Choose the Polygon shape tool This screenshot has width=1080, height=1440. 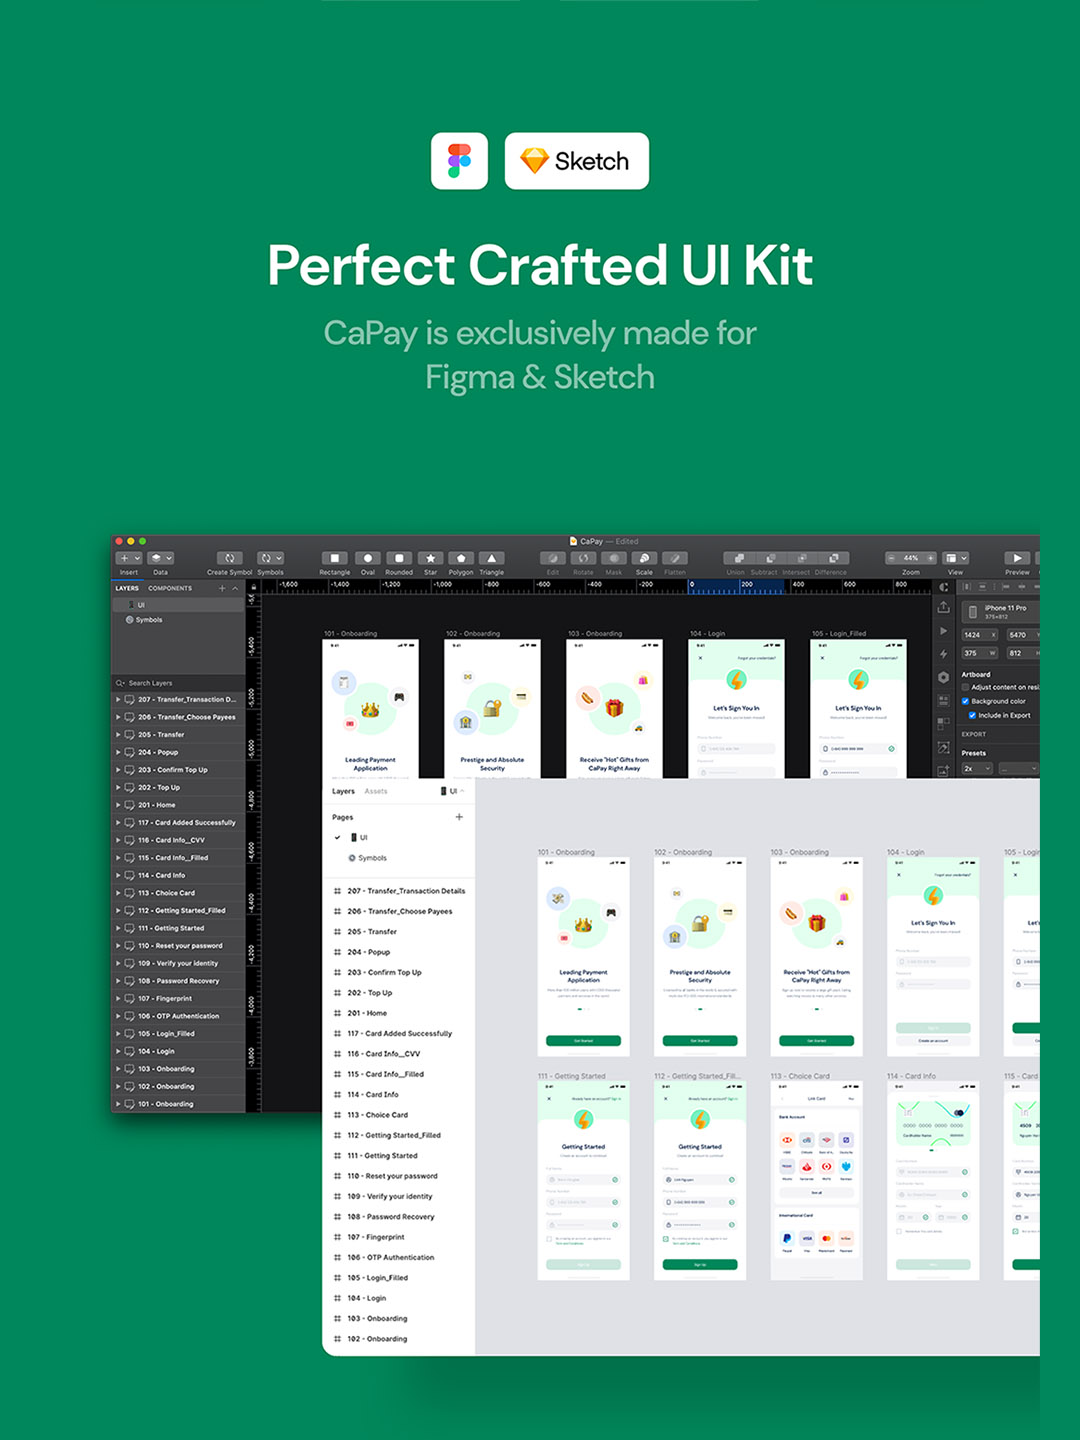pyautogui.click(x=461, y=559)
